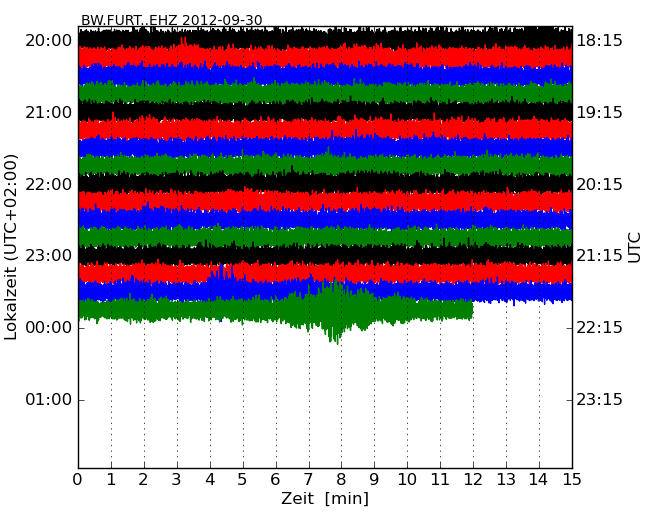This screenshot has width=650, height=520.
Task: Click the 6 minute tick label
Action: point(276,480)
